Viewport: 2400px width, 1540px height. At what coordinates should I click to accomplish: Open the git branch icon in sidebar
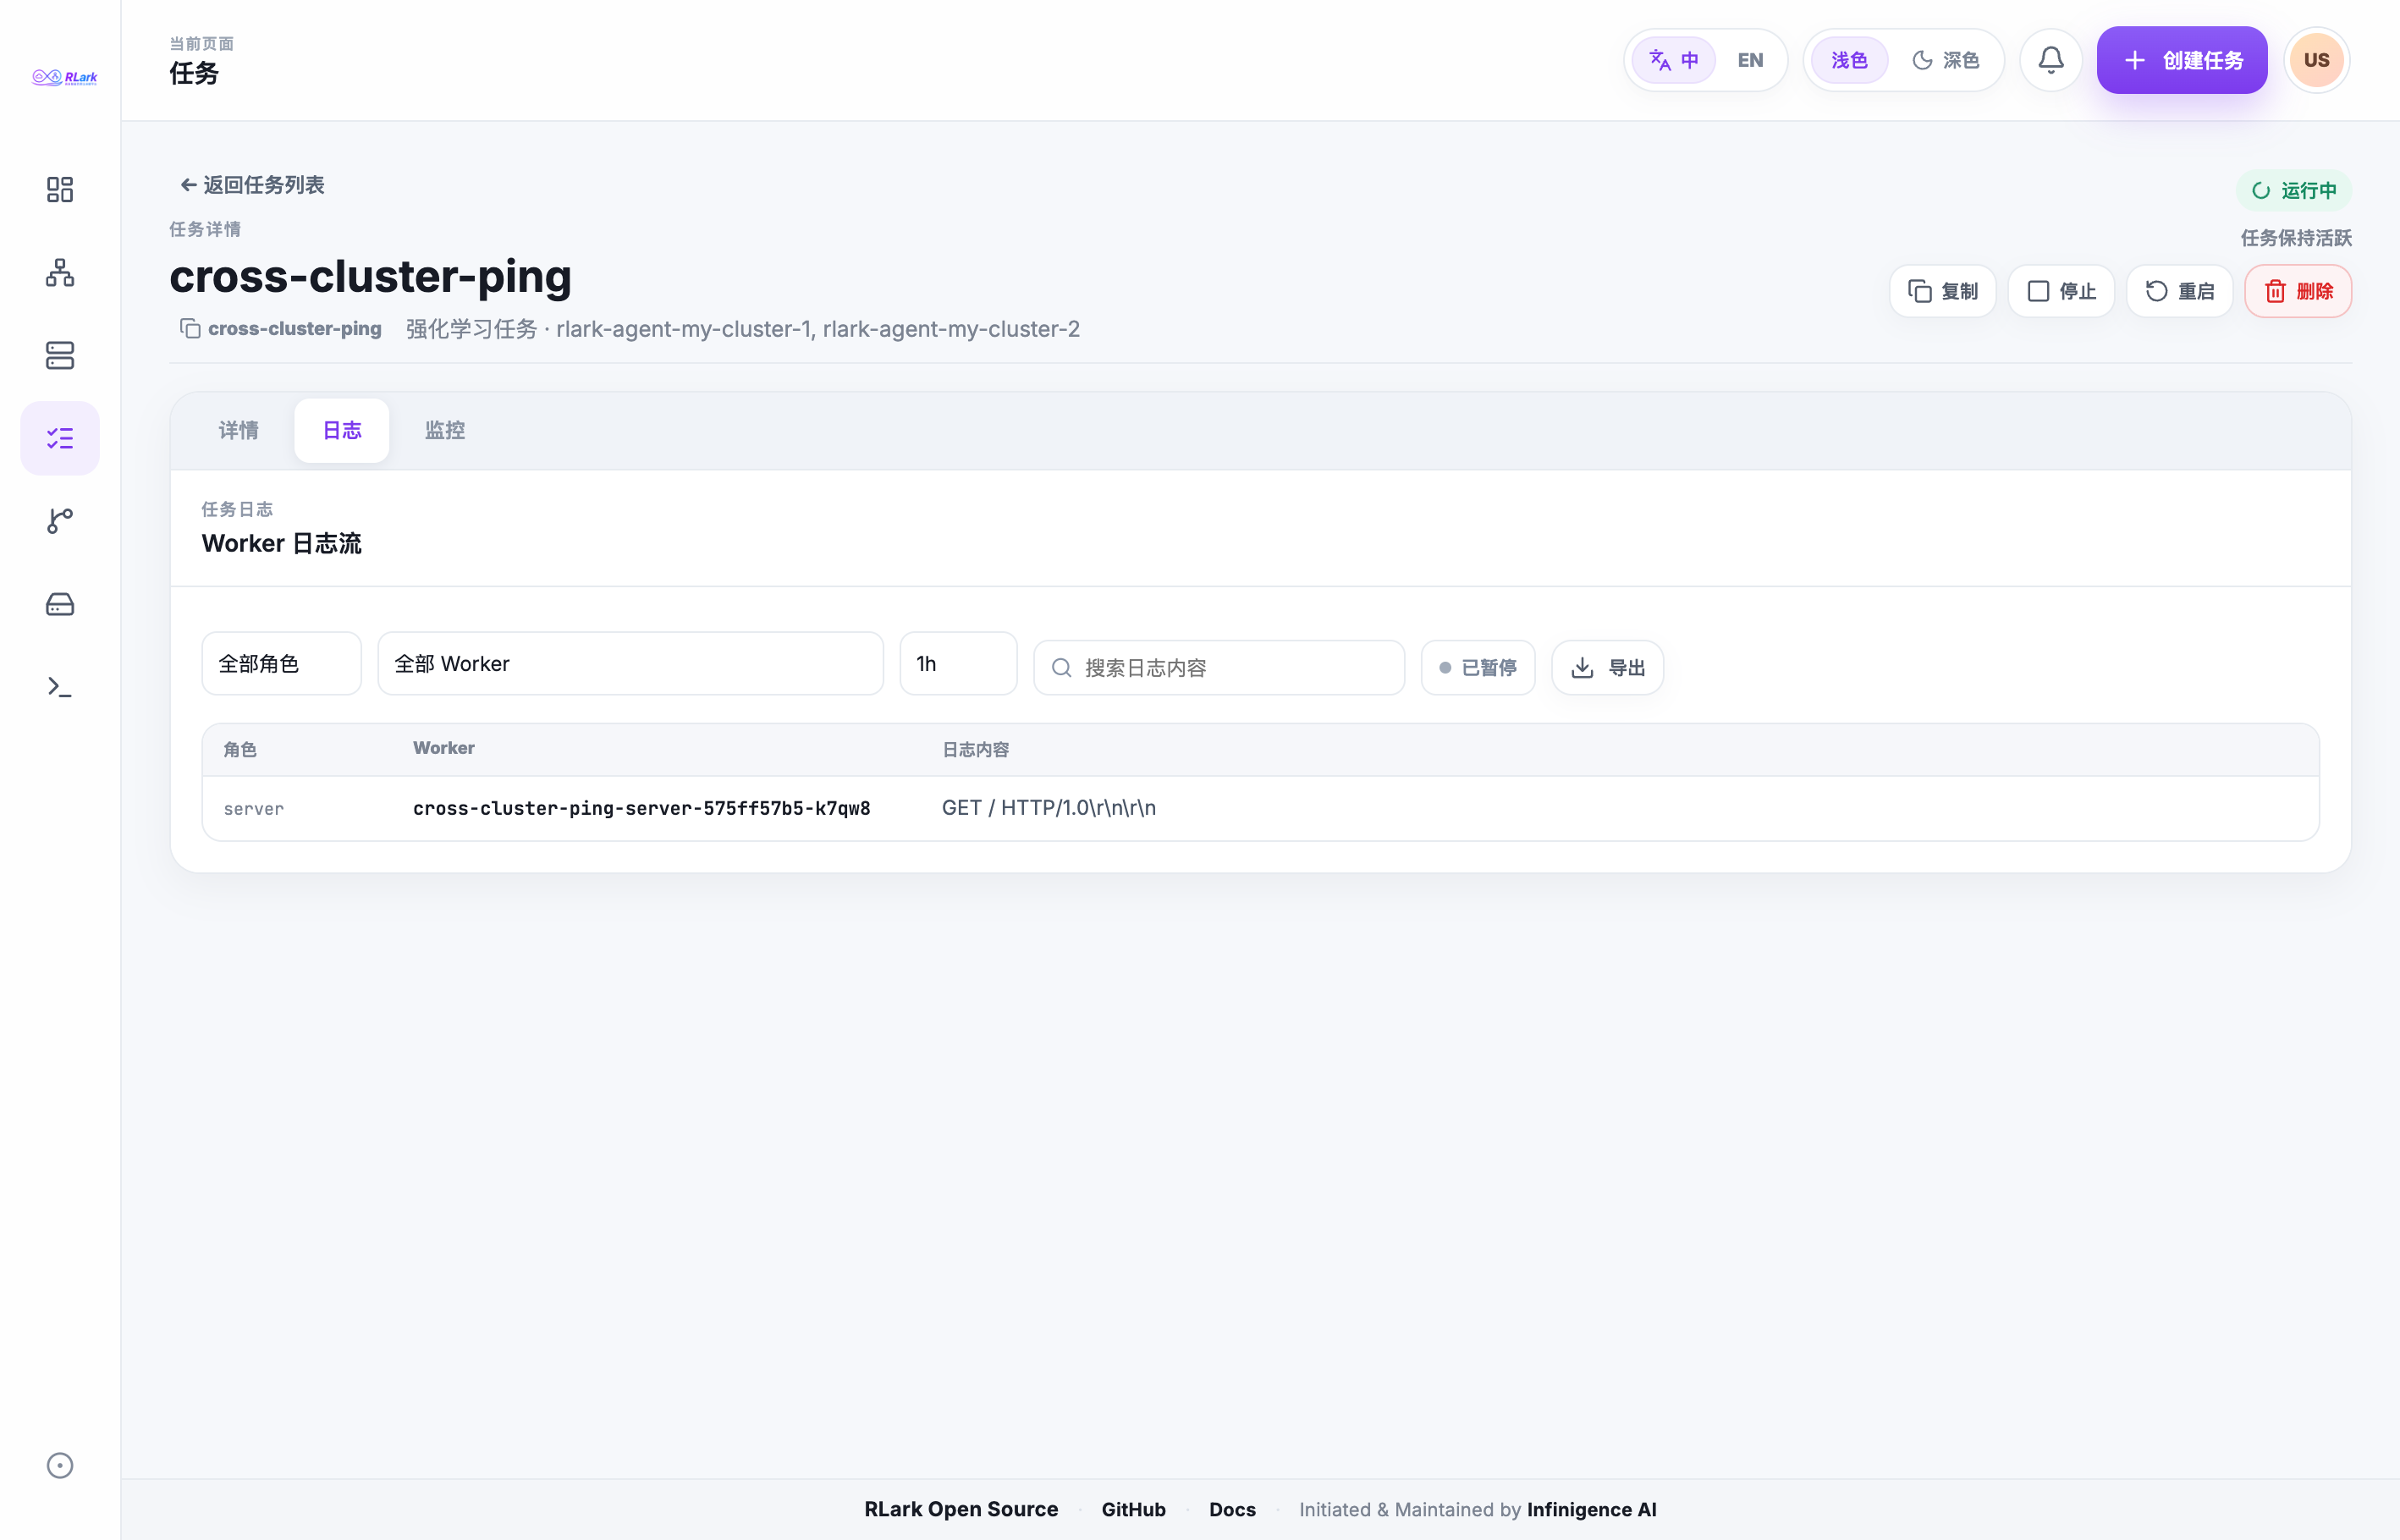coord(60,520)
